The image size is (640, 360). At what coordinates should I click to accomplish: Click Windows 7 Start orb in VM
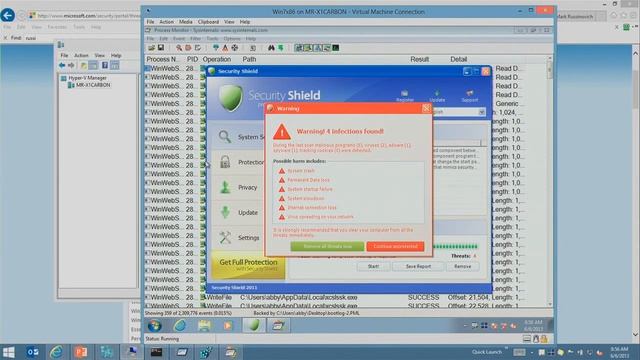click(x=155, y=326)
